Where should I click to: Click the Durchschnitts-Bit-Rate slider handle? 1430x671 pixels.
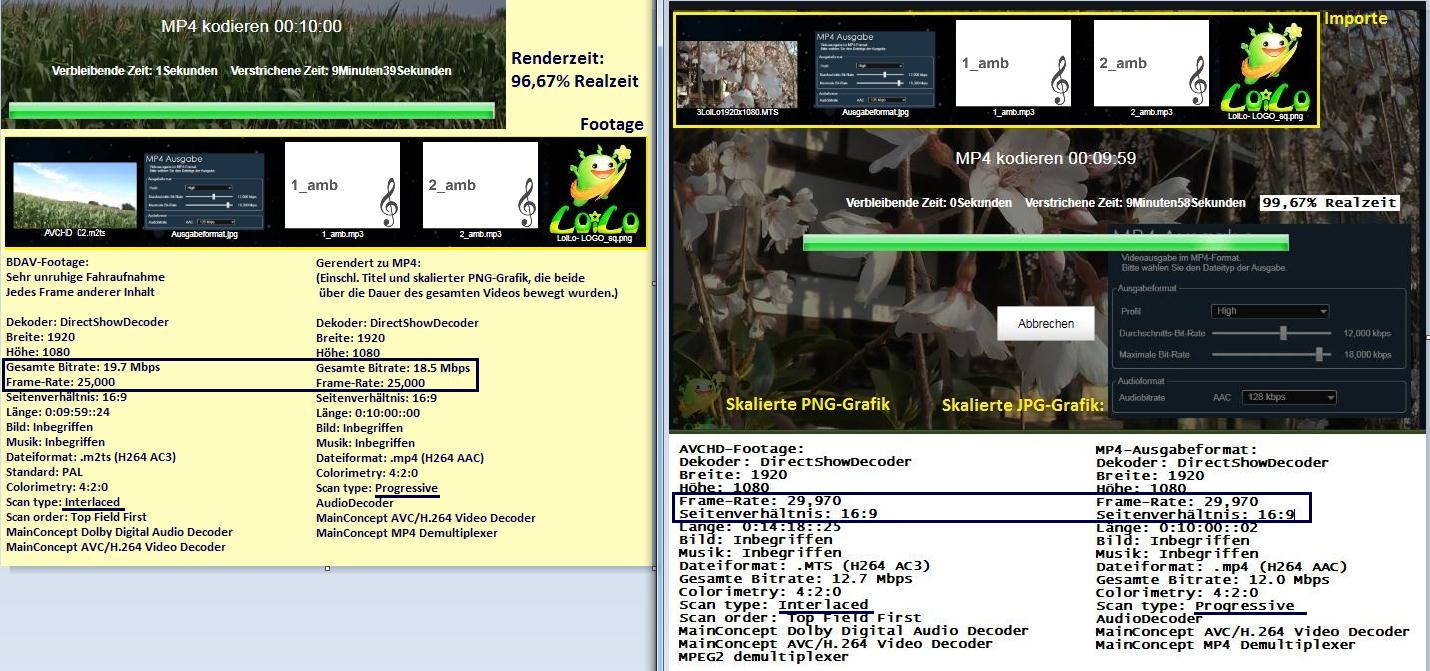coord(1283,332)
